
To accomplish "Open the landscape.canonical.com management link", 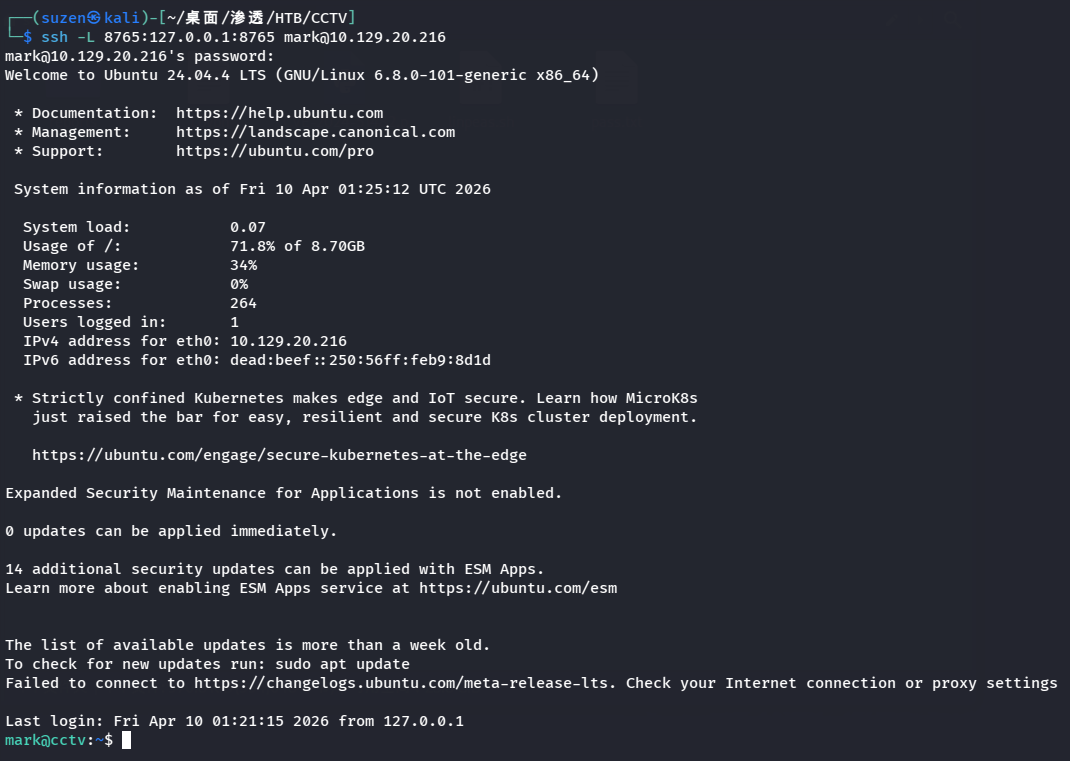I will coord(315,132).
